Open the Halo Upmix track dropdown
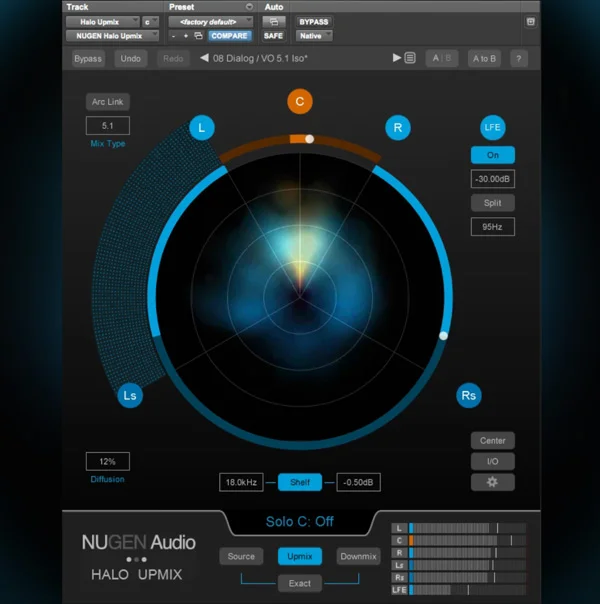The width and height of the screenshot is (600, 604). [x=103, y=22]
